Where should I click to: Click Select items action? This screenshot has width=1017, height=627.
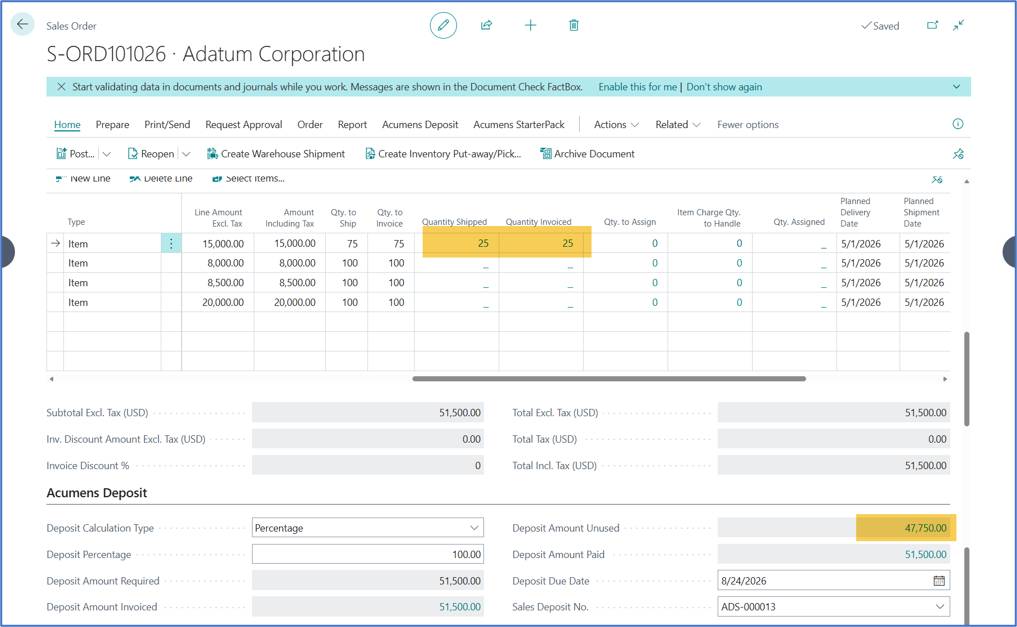tap(248, 178)
